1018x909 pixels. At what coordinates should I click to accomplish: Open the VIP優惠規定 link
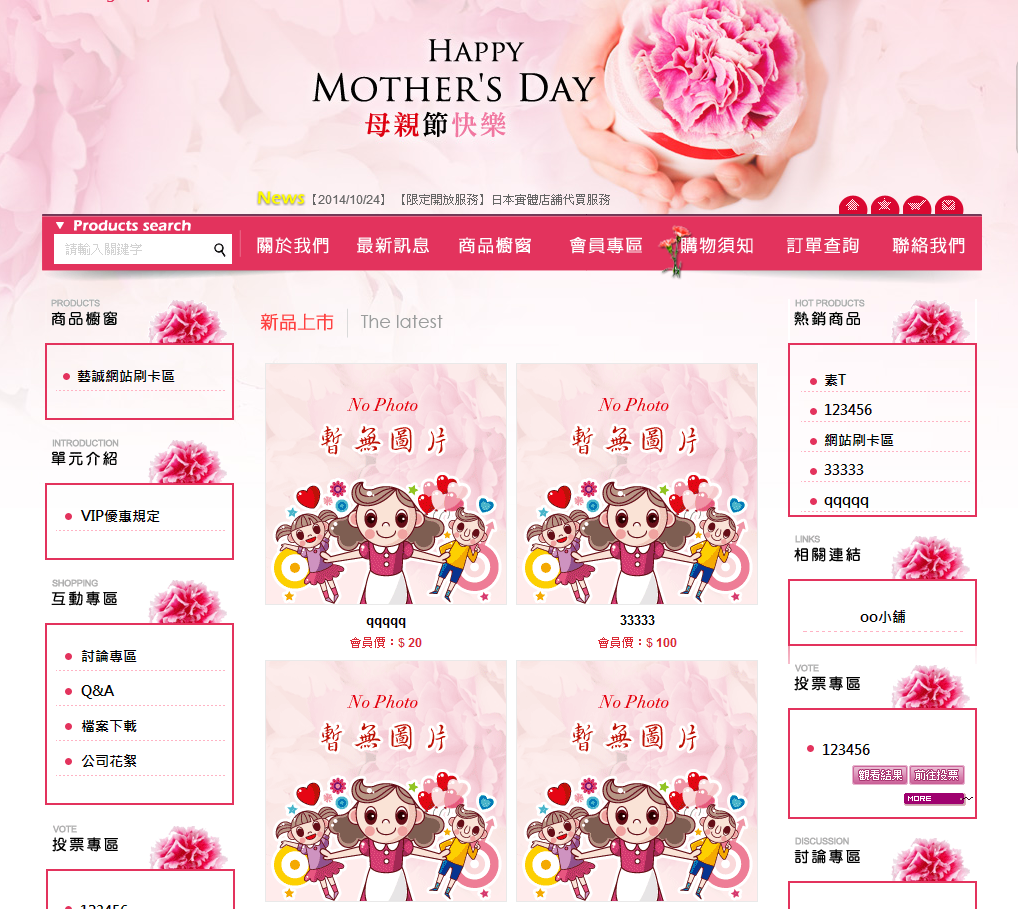[120, 516]
